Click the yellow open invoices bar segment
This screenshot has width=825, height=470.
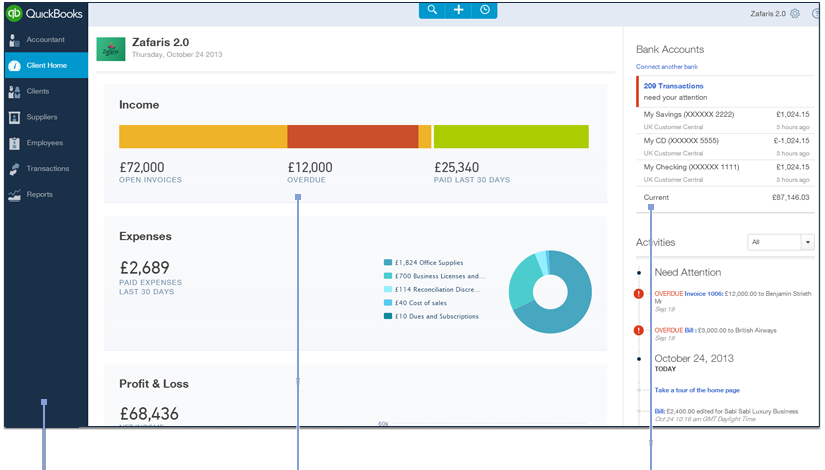point(203,136)
